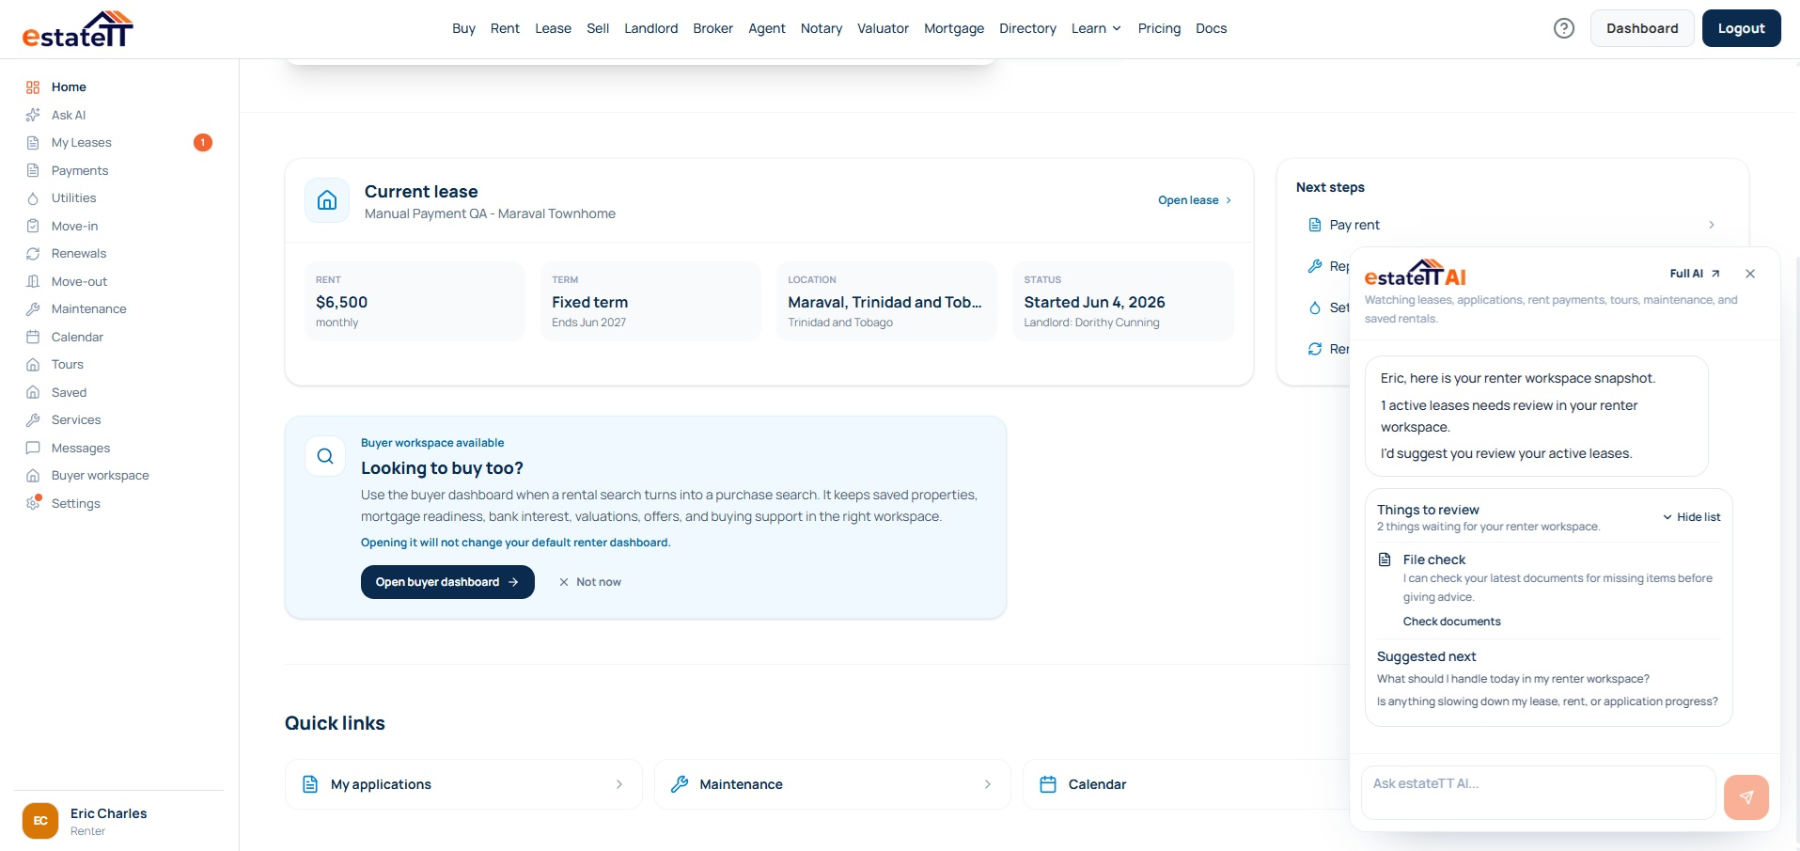Click the Pay rent chevron arrow
This screenshot has height=851, width=1800.
coord(1712,225)
